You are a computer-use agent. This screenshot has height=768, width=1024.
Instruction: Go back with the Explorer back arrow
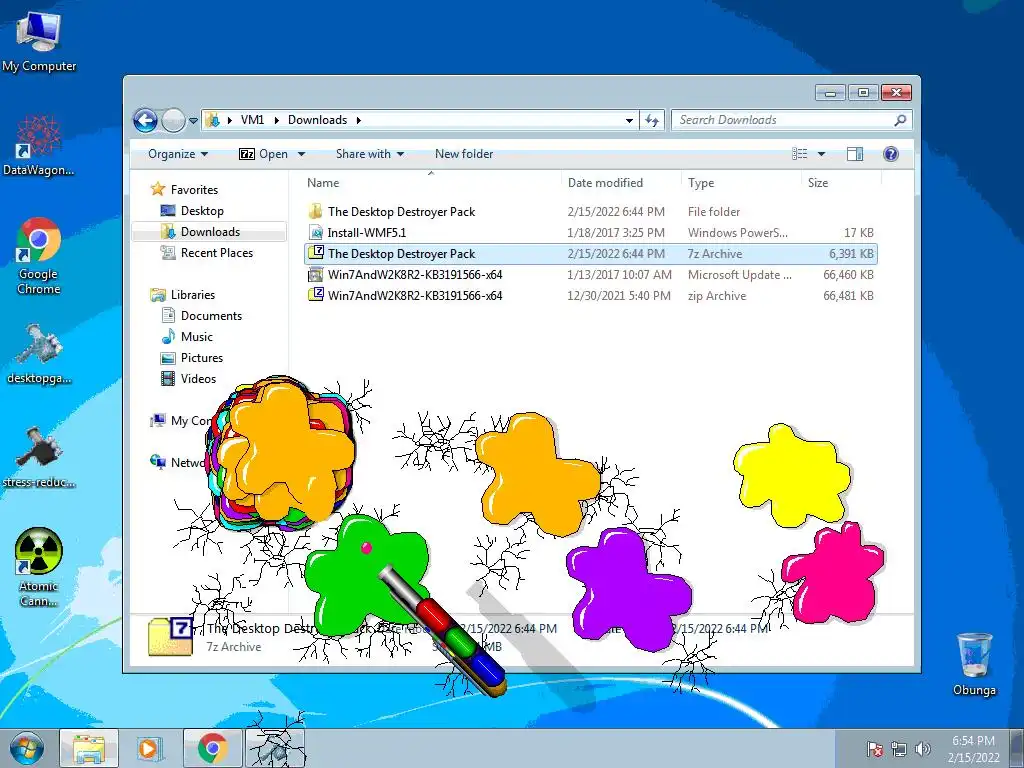pyautogui.click(x=145, y=120)
